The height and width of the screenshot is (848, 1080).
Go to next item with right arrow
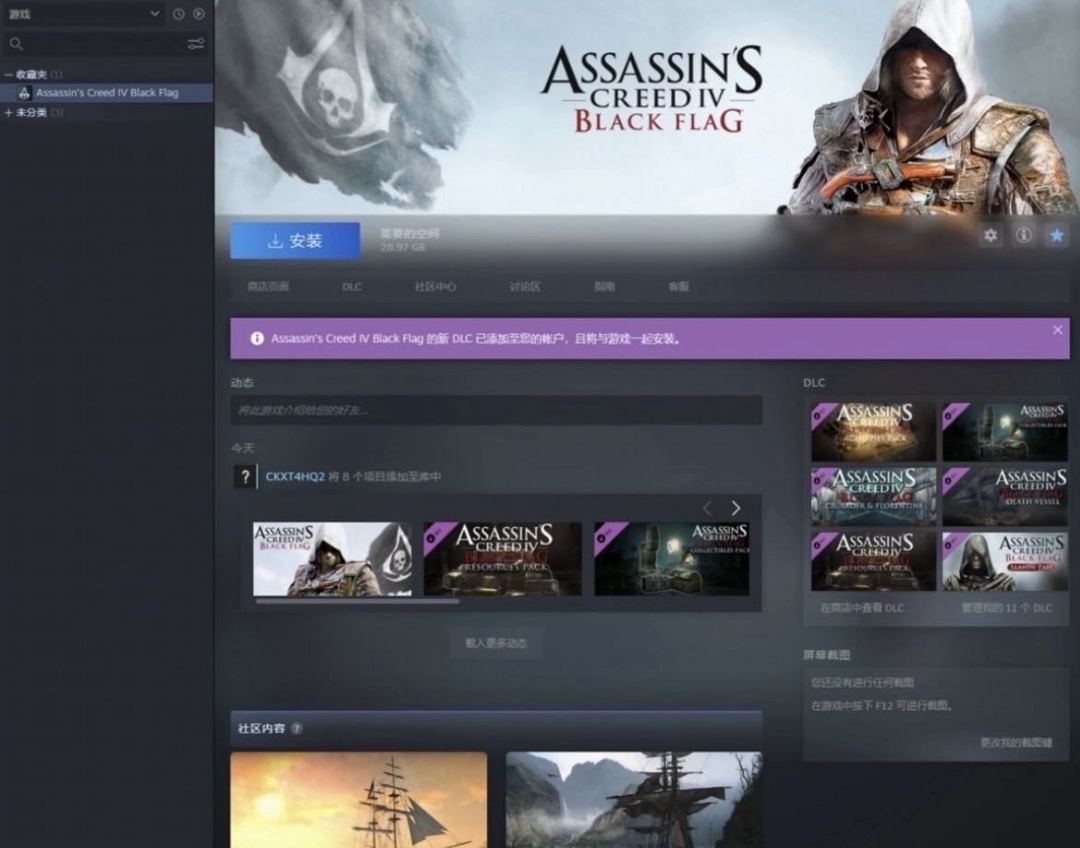click(736, 508)
